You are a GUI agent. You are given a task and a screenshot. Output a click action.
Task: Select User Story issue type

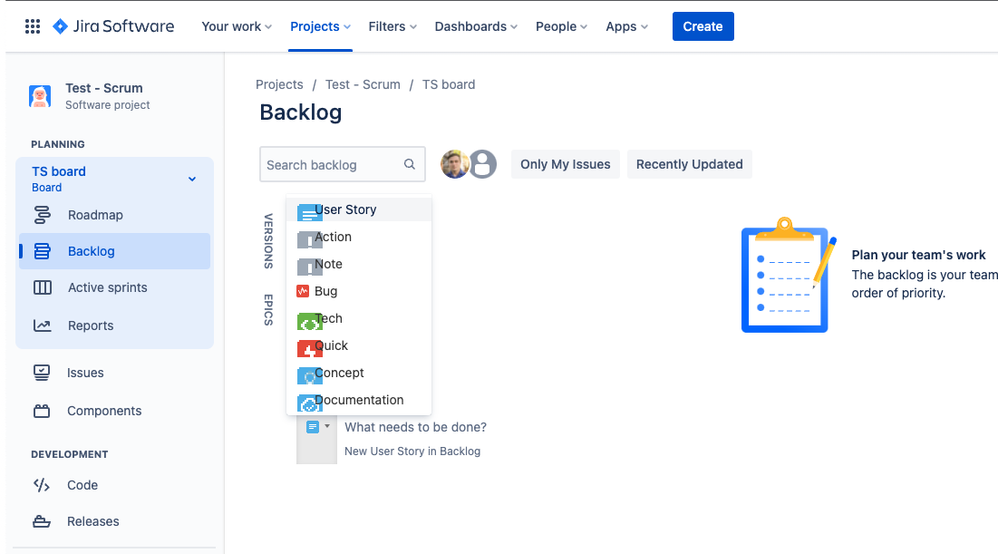(359, 210)
